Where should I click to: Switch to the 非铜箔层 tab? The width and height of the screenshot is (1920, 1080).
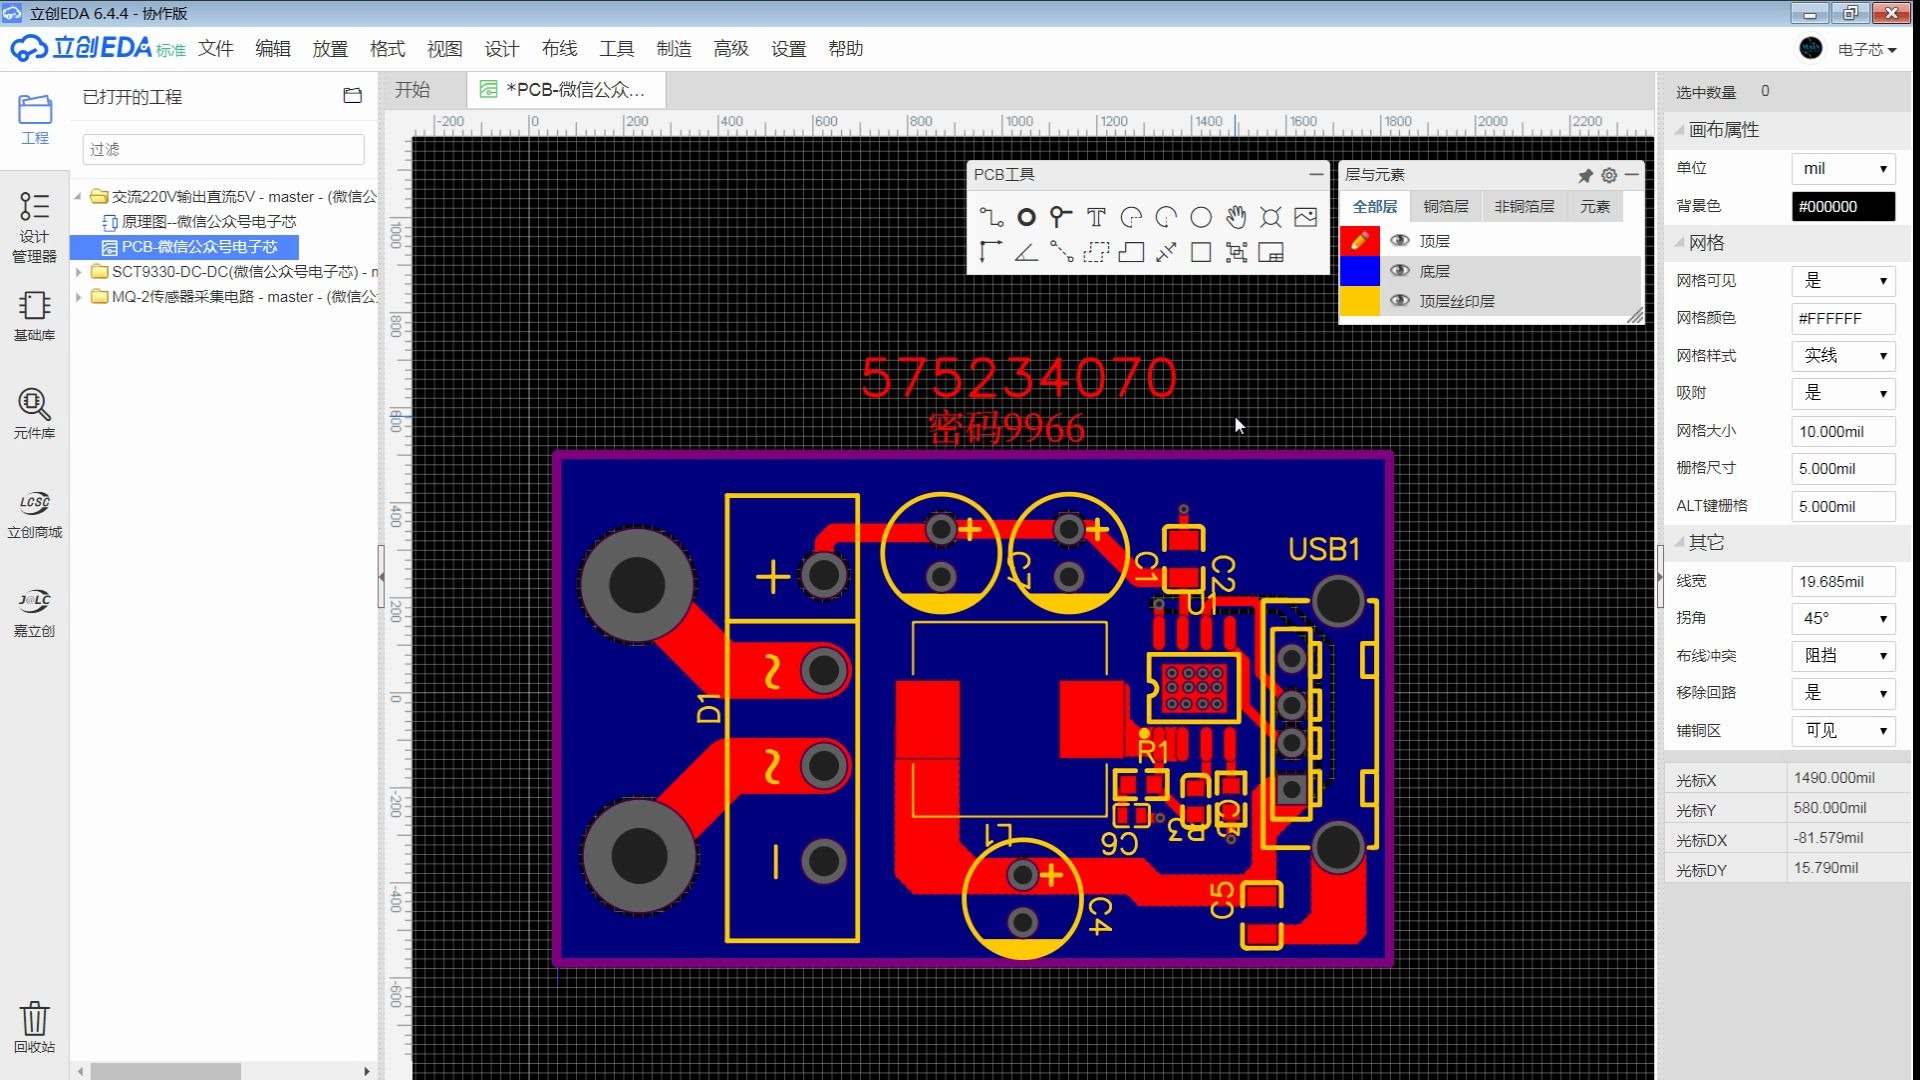pyautogui.click(x=1524, y=206)
